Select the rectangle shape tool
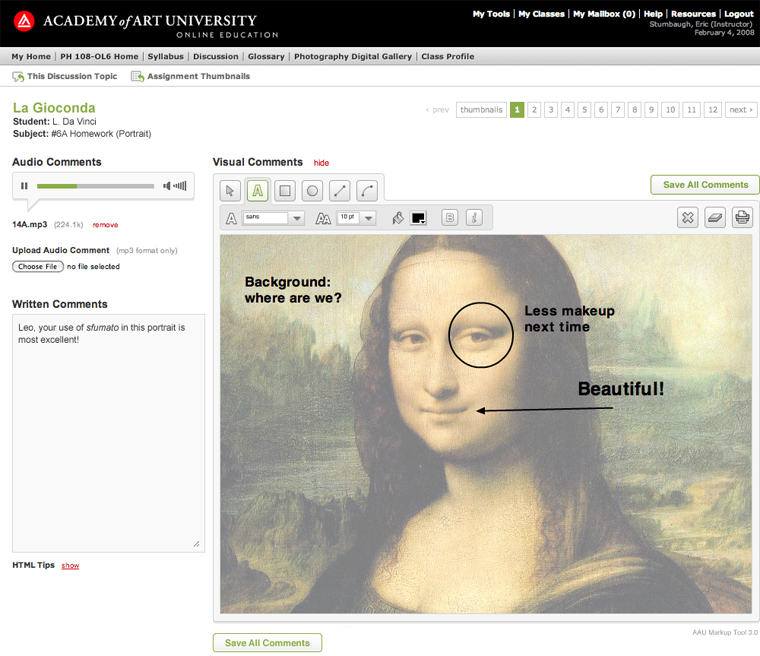 coord(285,190)
